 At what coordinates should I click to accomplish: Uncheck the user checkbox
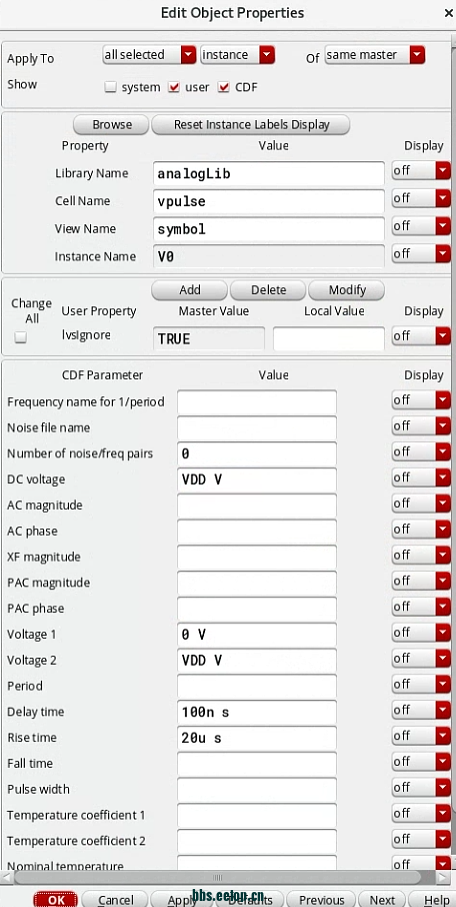pyautogui.click(x=174, y=87)
